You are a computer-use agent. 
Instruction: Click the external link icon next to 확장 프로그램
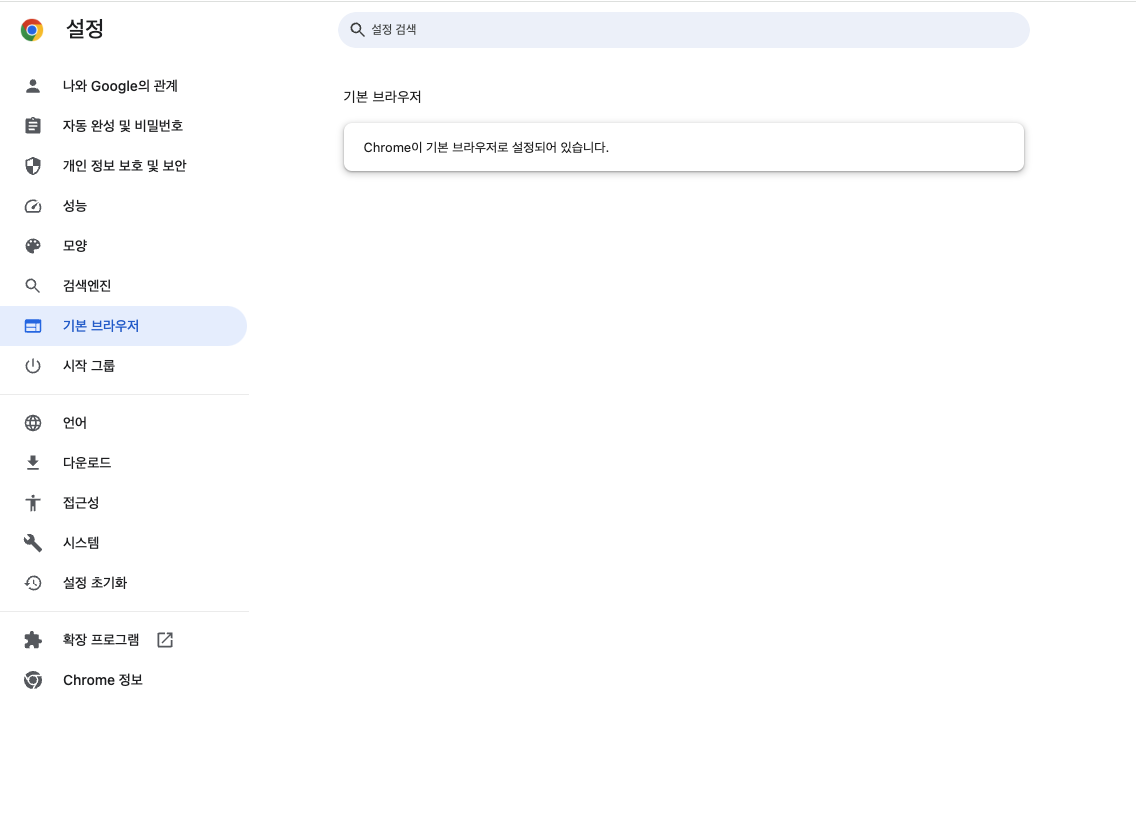(x=165, y=640)
